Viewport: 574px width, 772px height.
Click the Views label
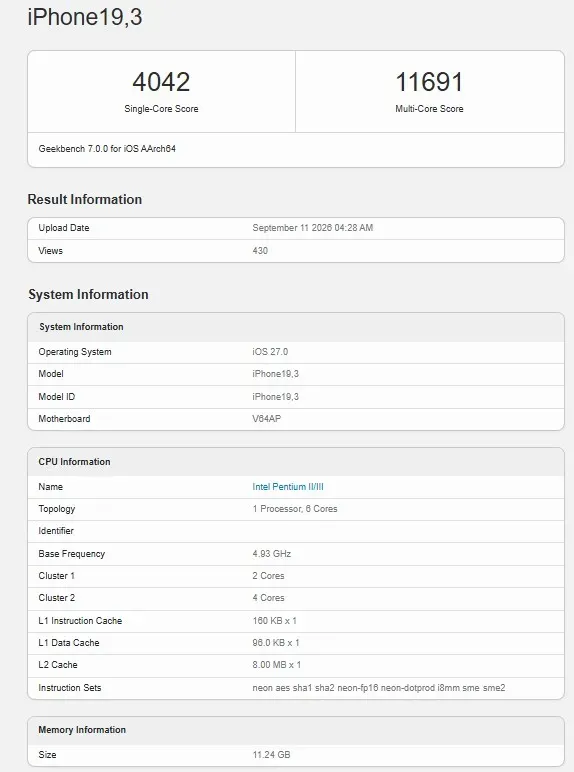pyautogui.click(x=51, y=251)
